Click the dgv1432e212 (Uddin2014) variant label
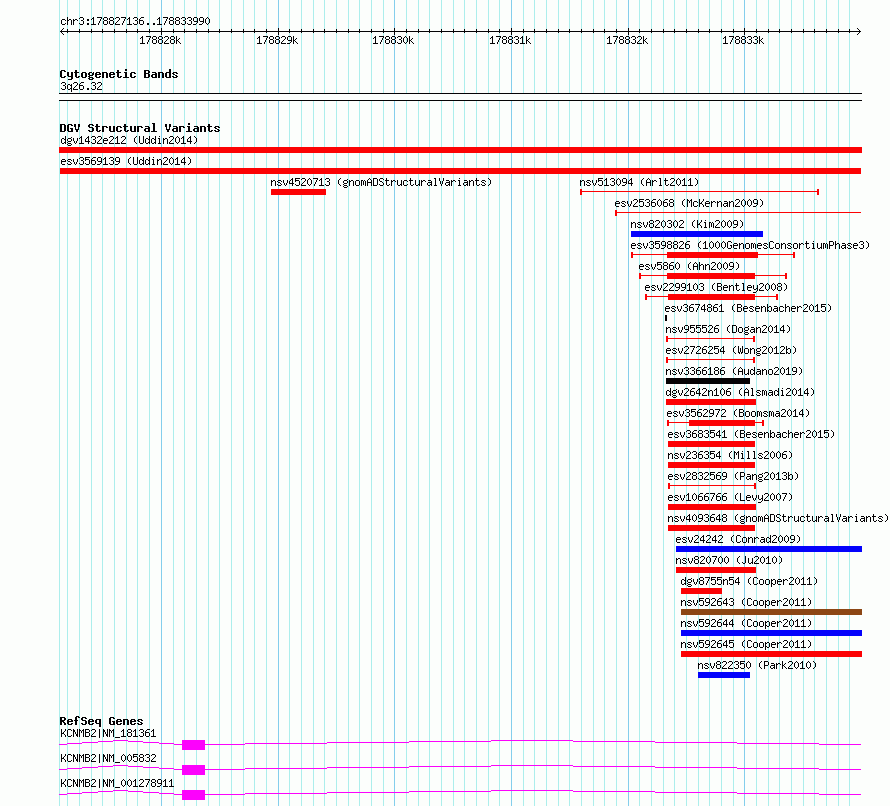Screen dimensions: 890x806 [129, 140]
